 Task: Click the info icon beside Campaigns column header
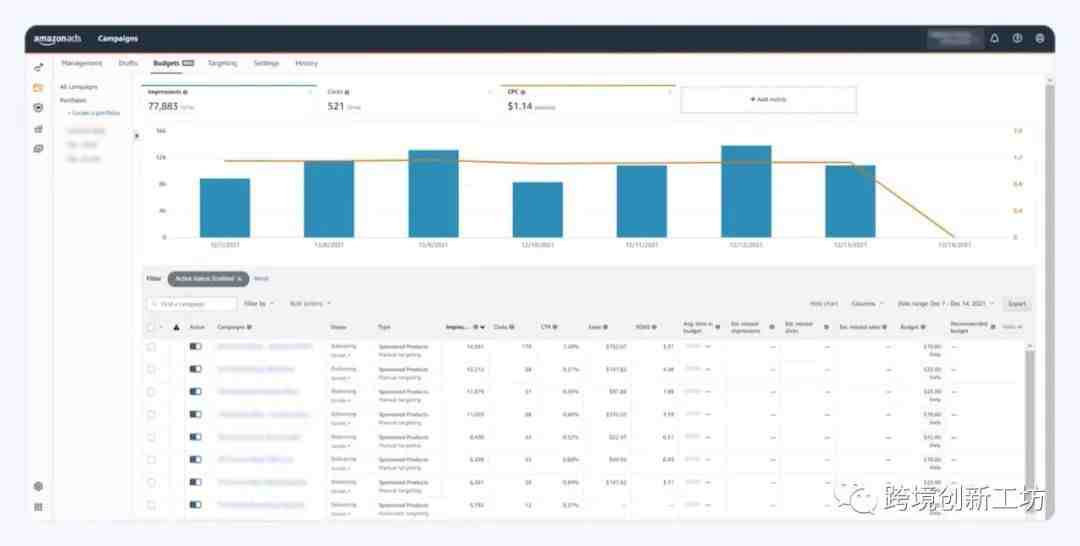pos(249,327)
